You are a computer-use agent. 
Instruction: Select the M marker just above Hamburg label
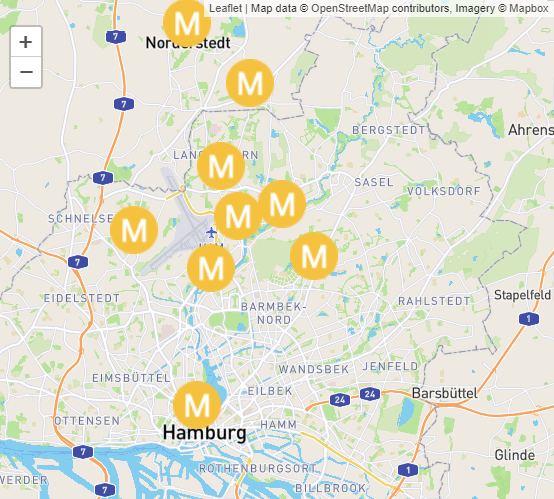[197, 405]
